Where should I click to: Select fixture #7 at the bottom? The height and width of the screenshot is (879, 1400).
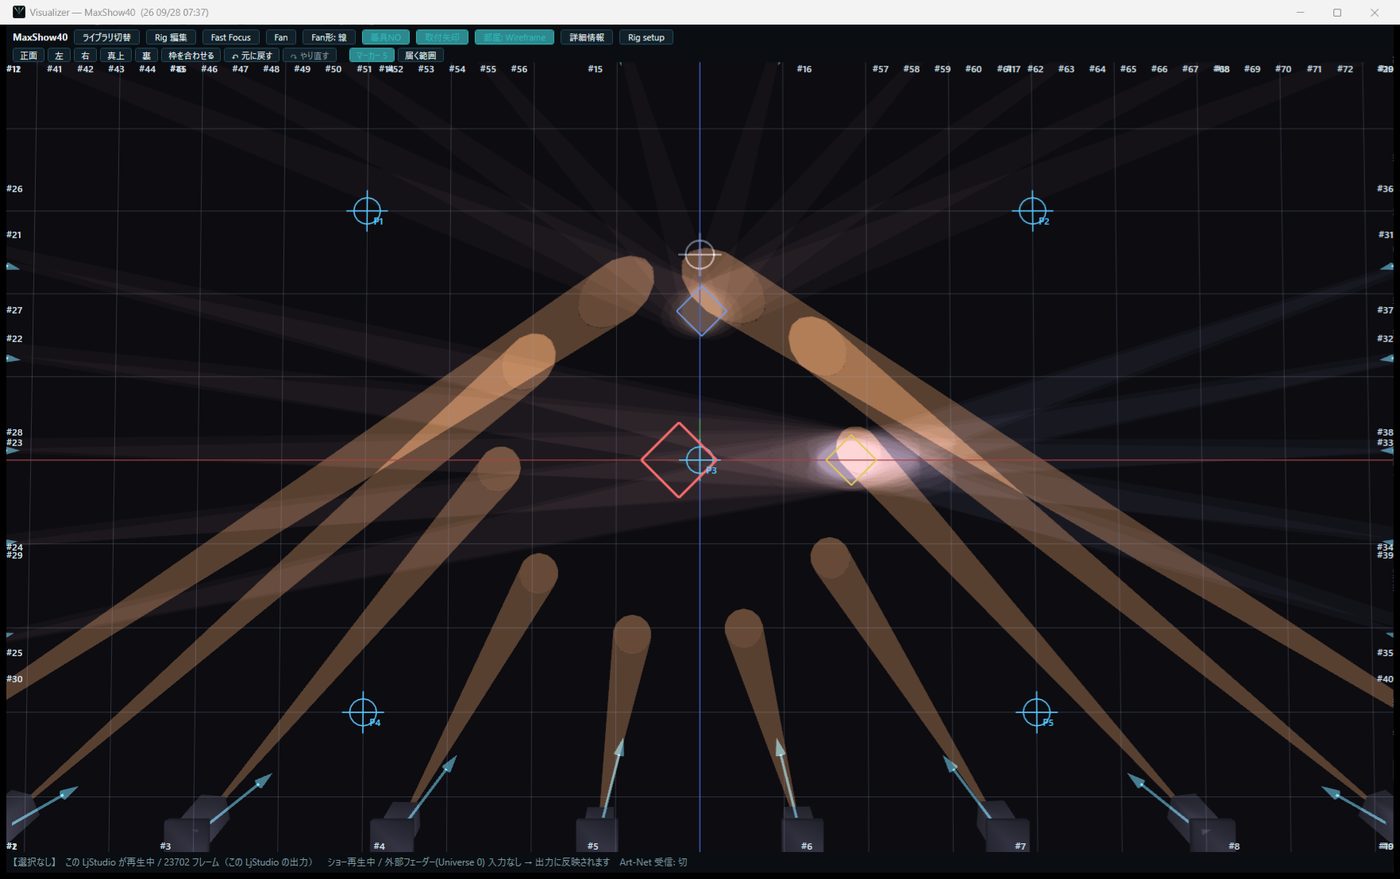click(x=1003, y=828)
